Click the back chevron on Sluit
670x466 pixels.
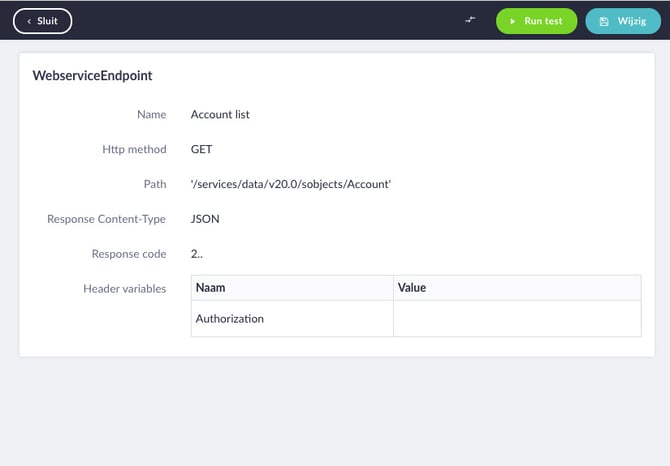coord(29,21)
